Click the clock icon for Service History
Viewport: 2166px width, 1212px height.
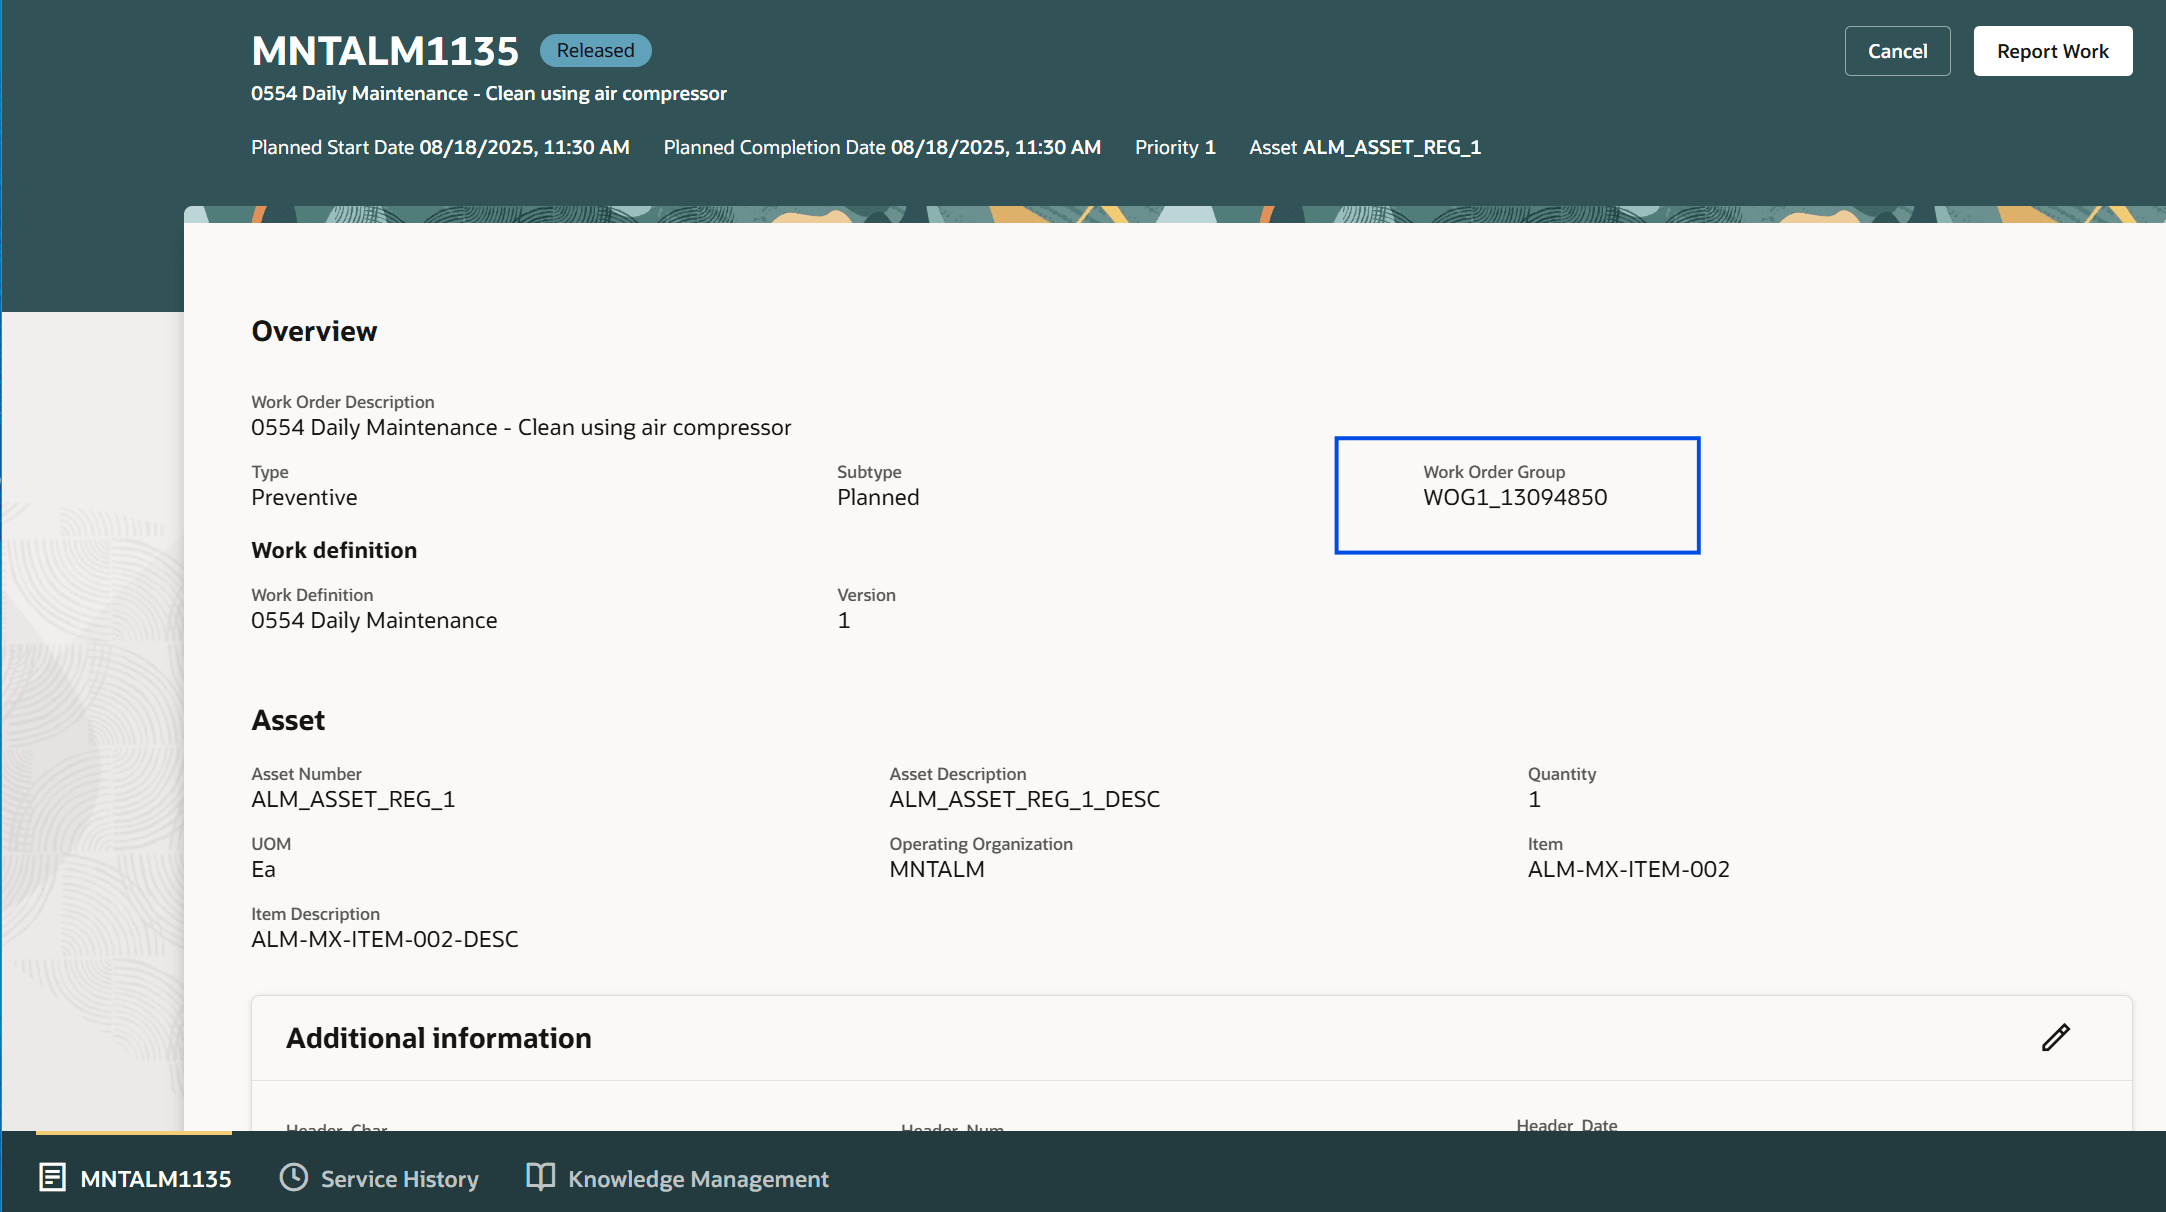tap(293, 1177)
